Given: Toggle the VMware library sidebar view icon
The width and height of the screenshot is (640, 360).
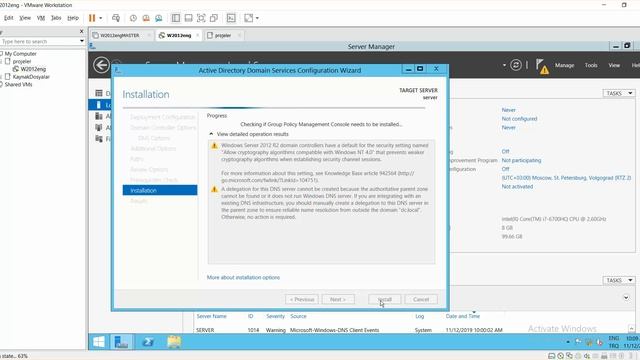Looking at the screenshot, I should pyautogui.click(x=176, y=18).
